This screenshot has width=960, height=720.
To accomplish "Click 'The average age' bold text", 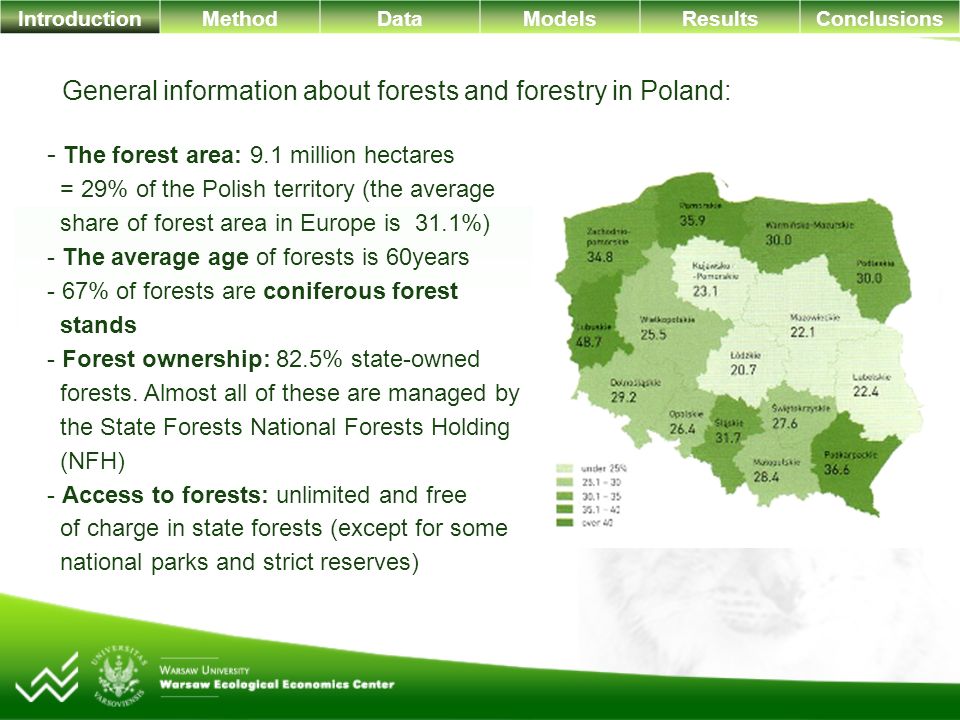I will [156, 258].
